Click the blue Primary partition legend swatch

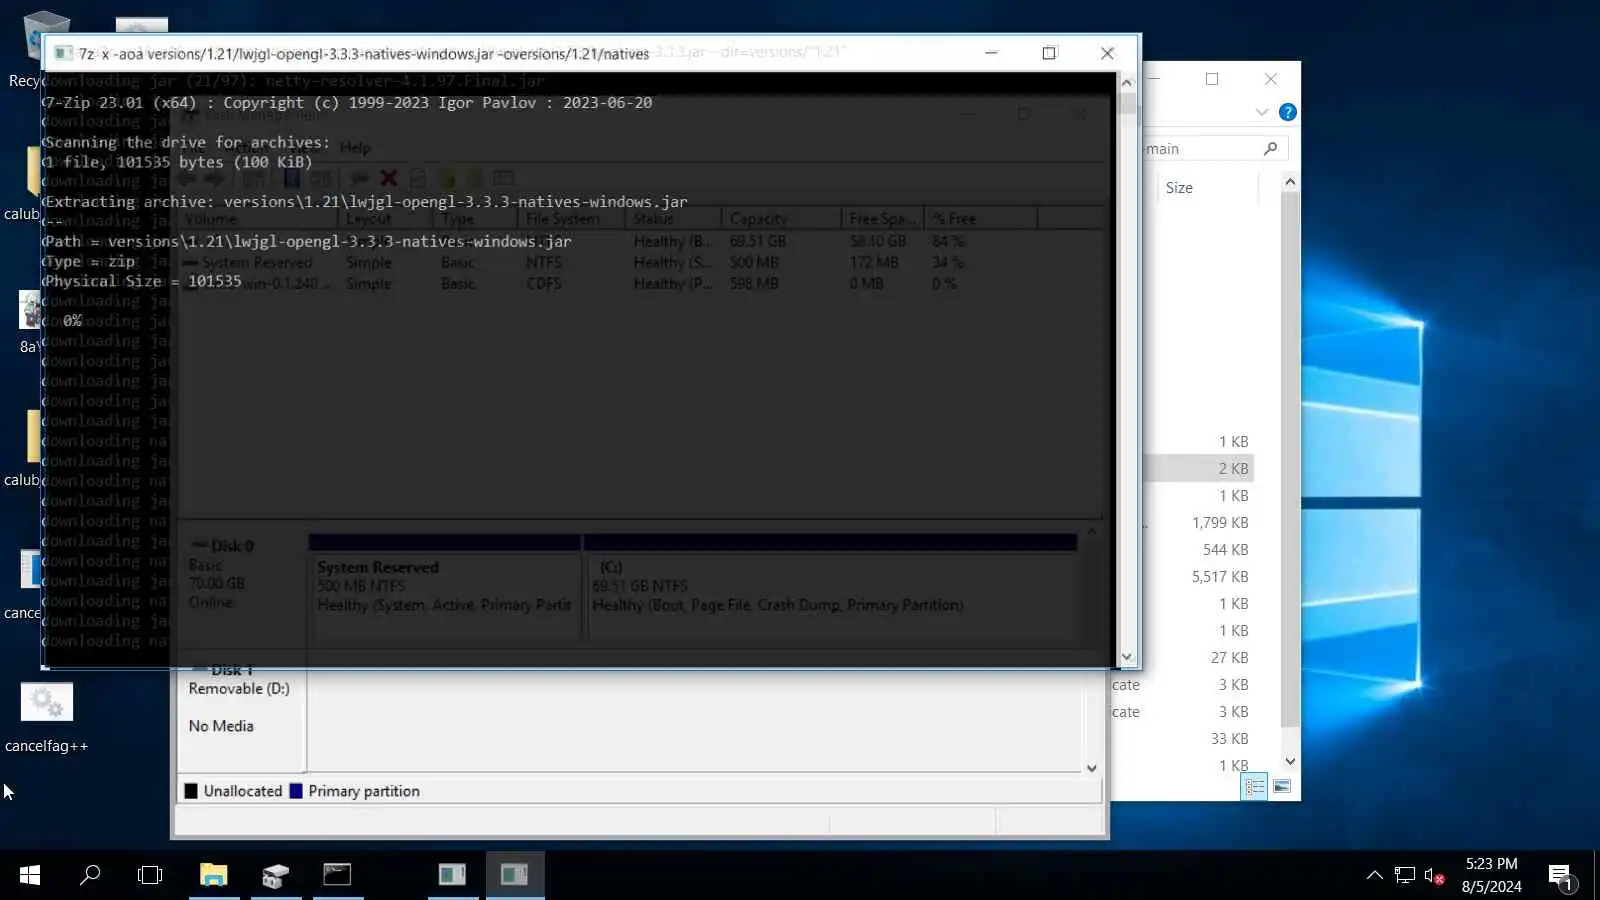[x=296, y=791]
